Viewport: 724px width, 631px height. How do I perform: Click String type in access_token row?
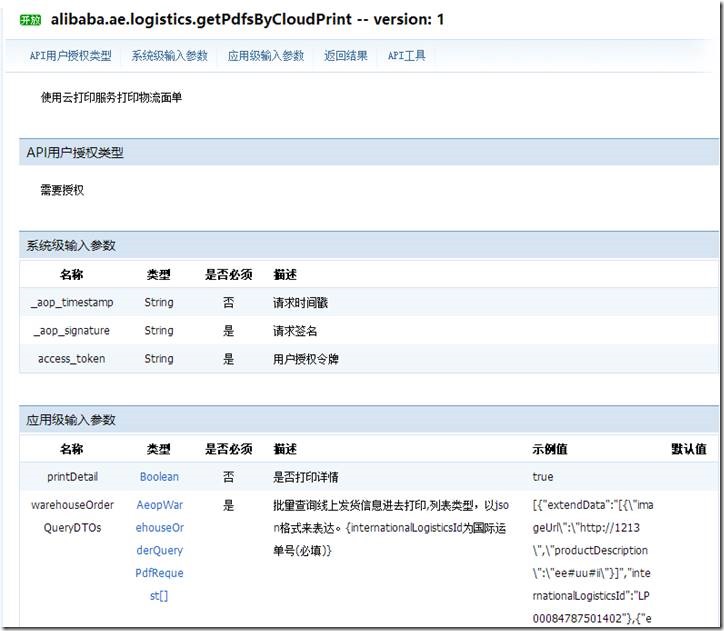click(159, 359)
